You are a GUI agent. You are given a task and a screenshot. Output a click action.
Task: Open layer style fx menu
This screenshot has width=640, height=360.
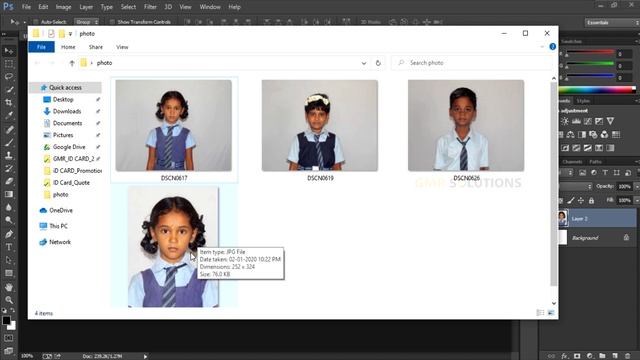pyautogui.click(x=565, y=356)
